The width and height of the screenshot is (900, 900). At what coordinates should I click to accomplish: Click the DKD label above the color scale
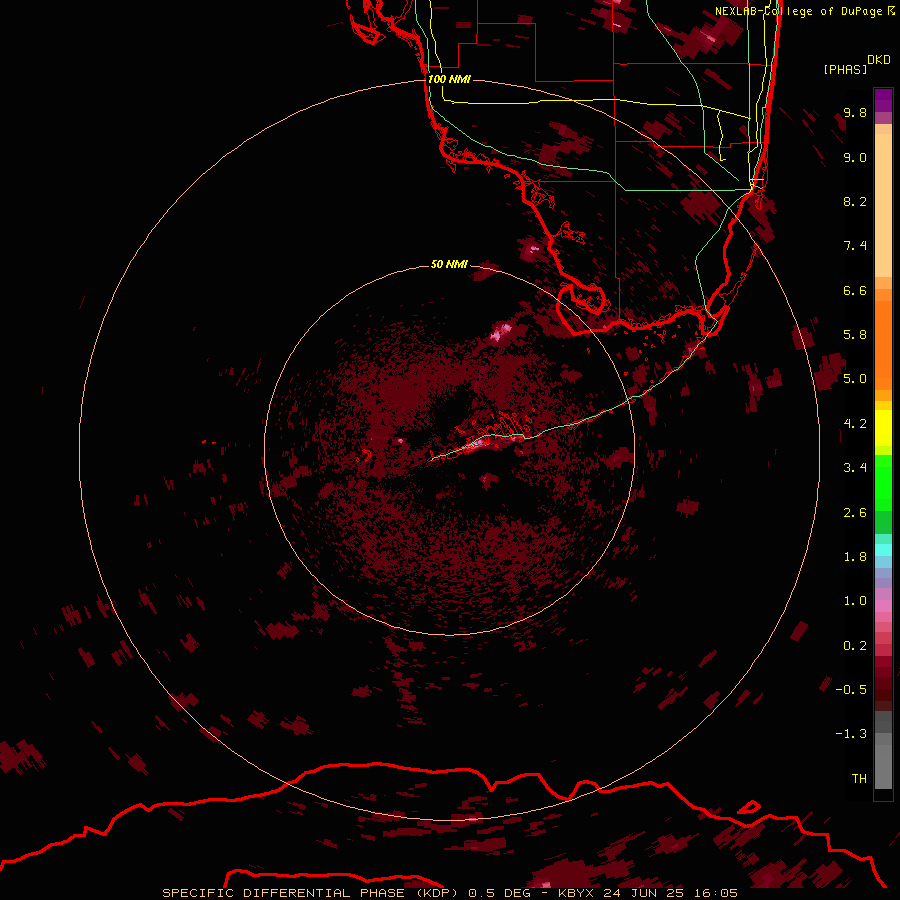(x=879, y=60)
